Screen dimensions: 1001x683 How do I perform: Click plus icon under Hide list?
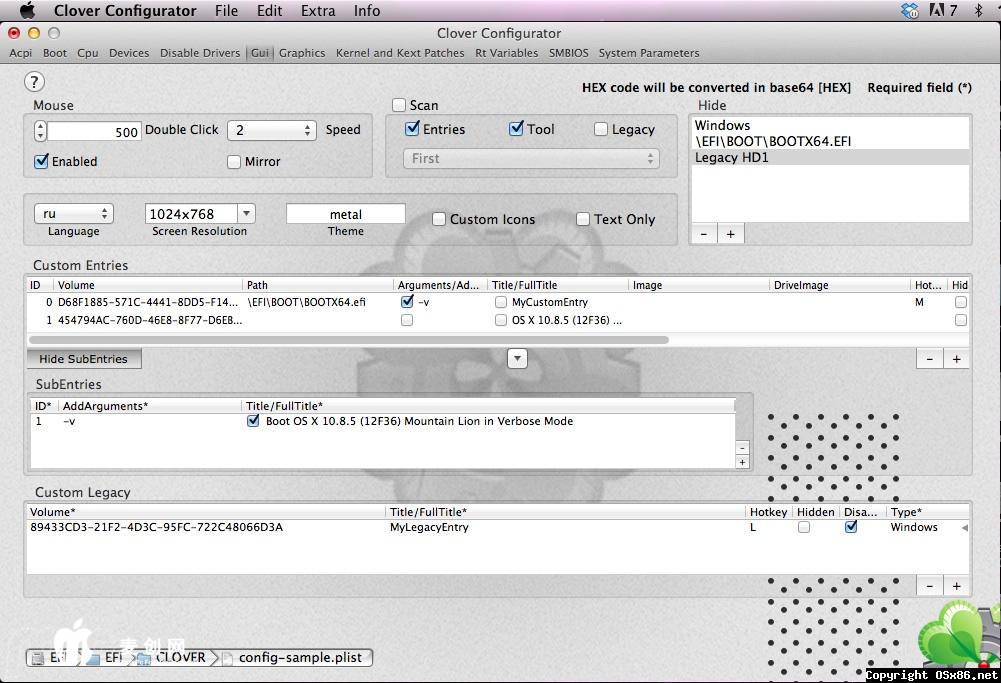(x=730, y=234)
